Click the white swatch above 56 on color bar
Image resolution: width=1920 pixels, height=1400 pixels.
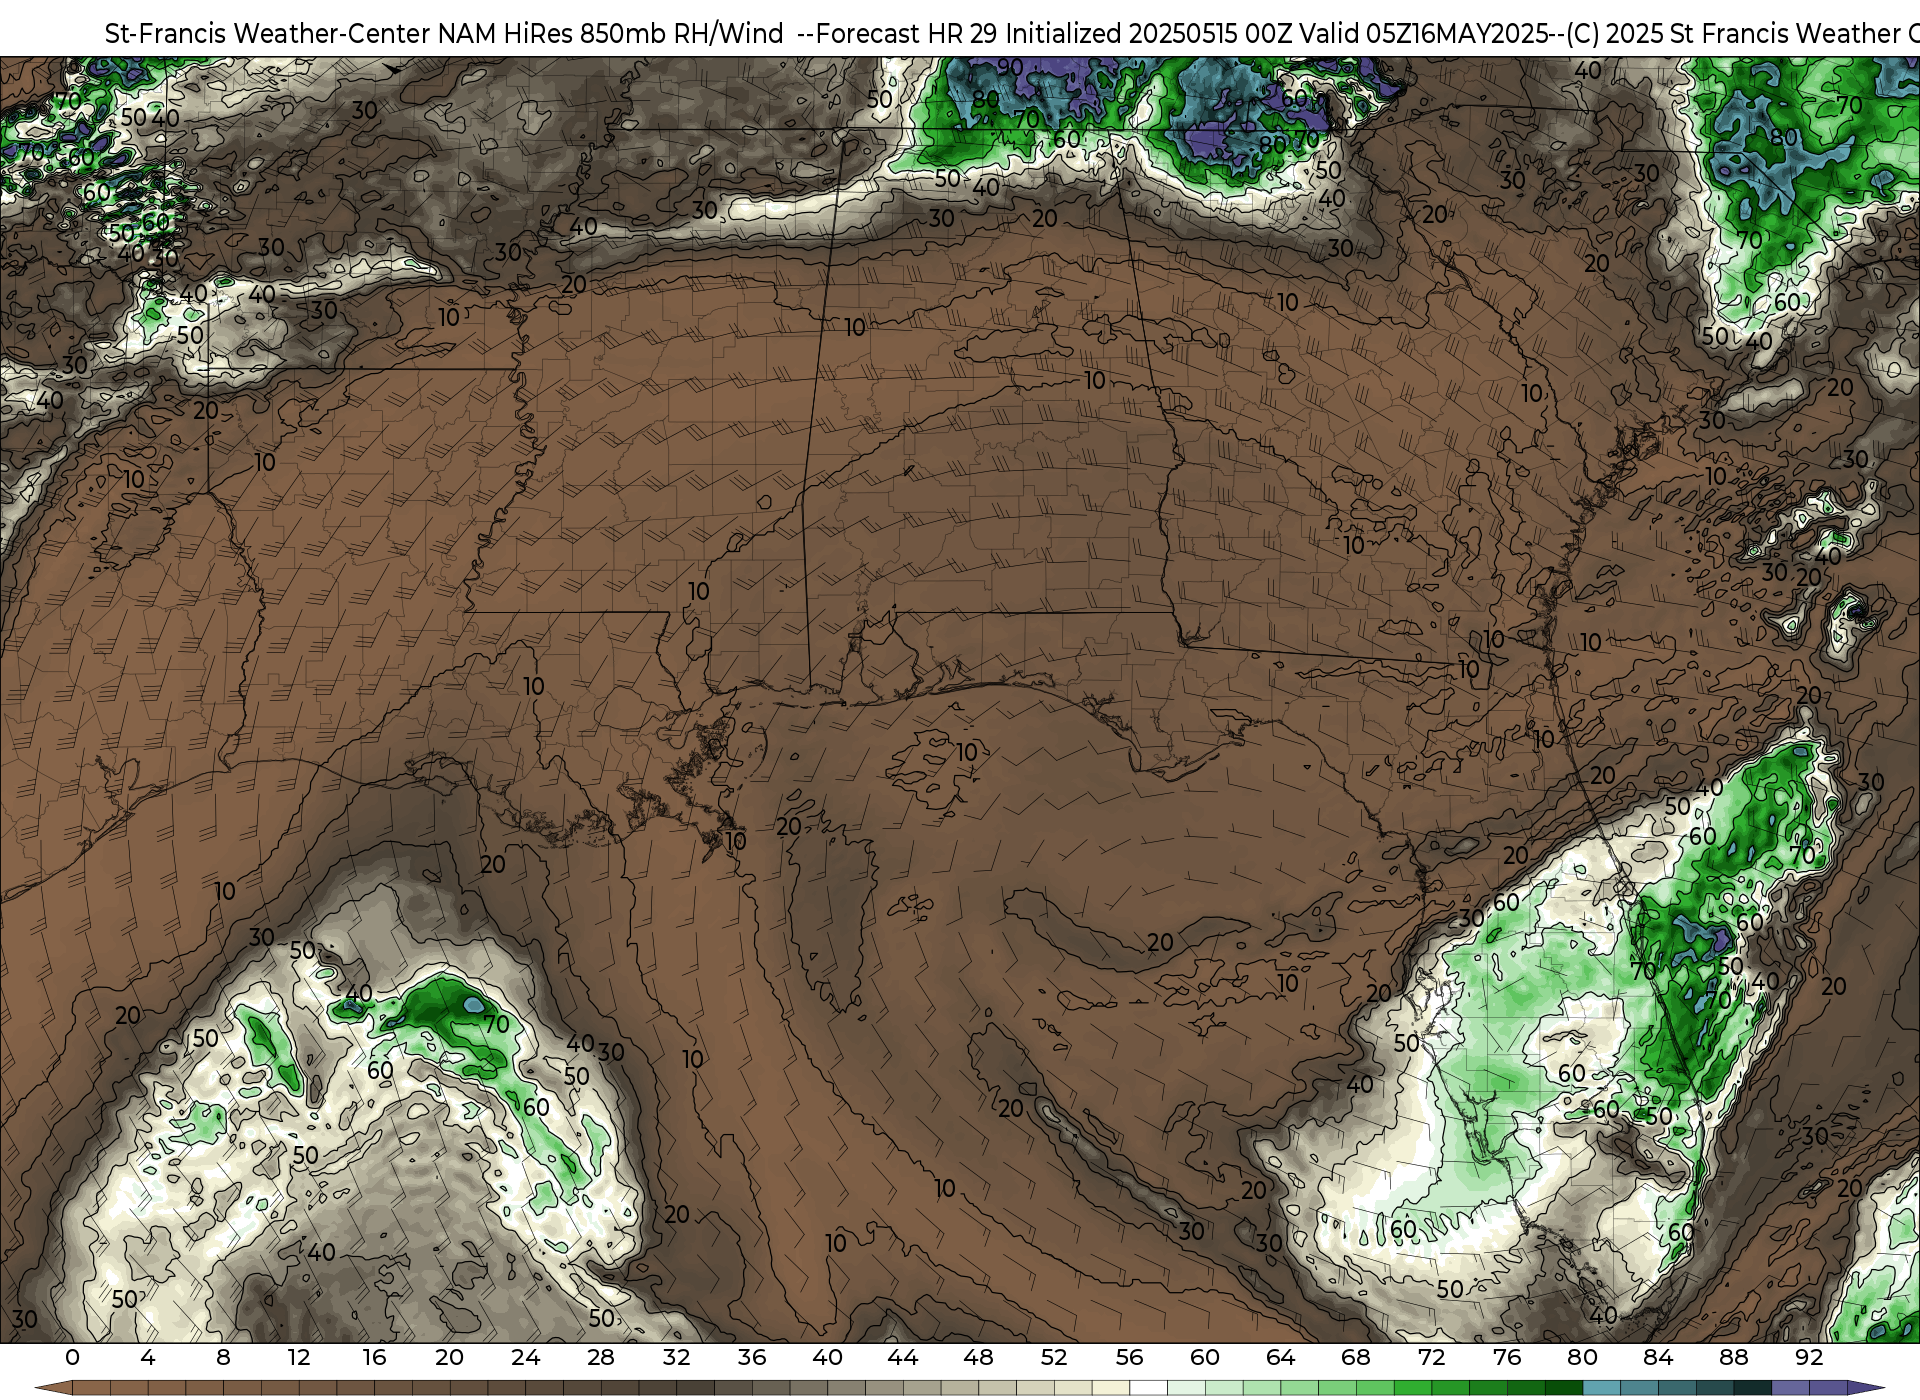[x=1148, y=1388]
